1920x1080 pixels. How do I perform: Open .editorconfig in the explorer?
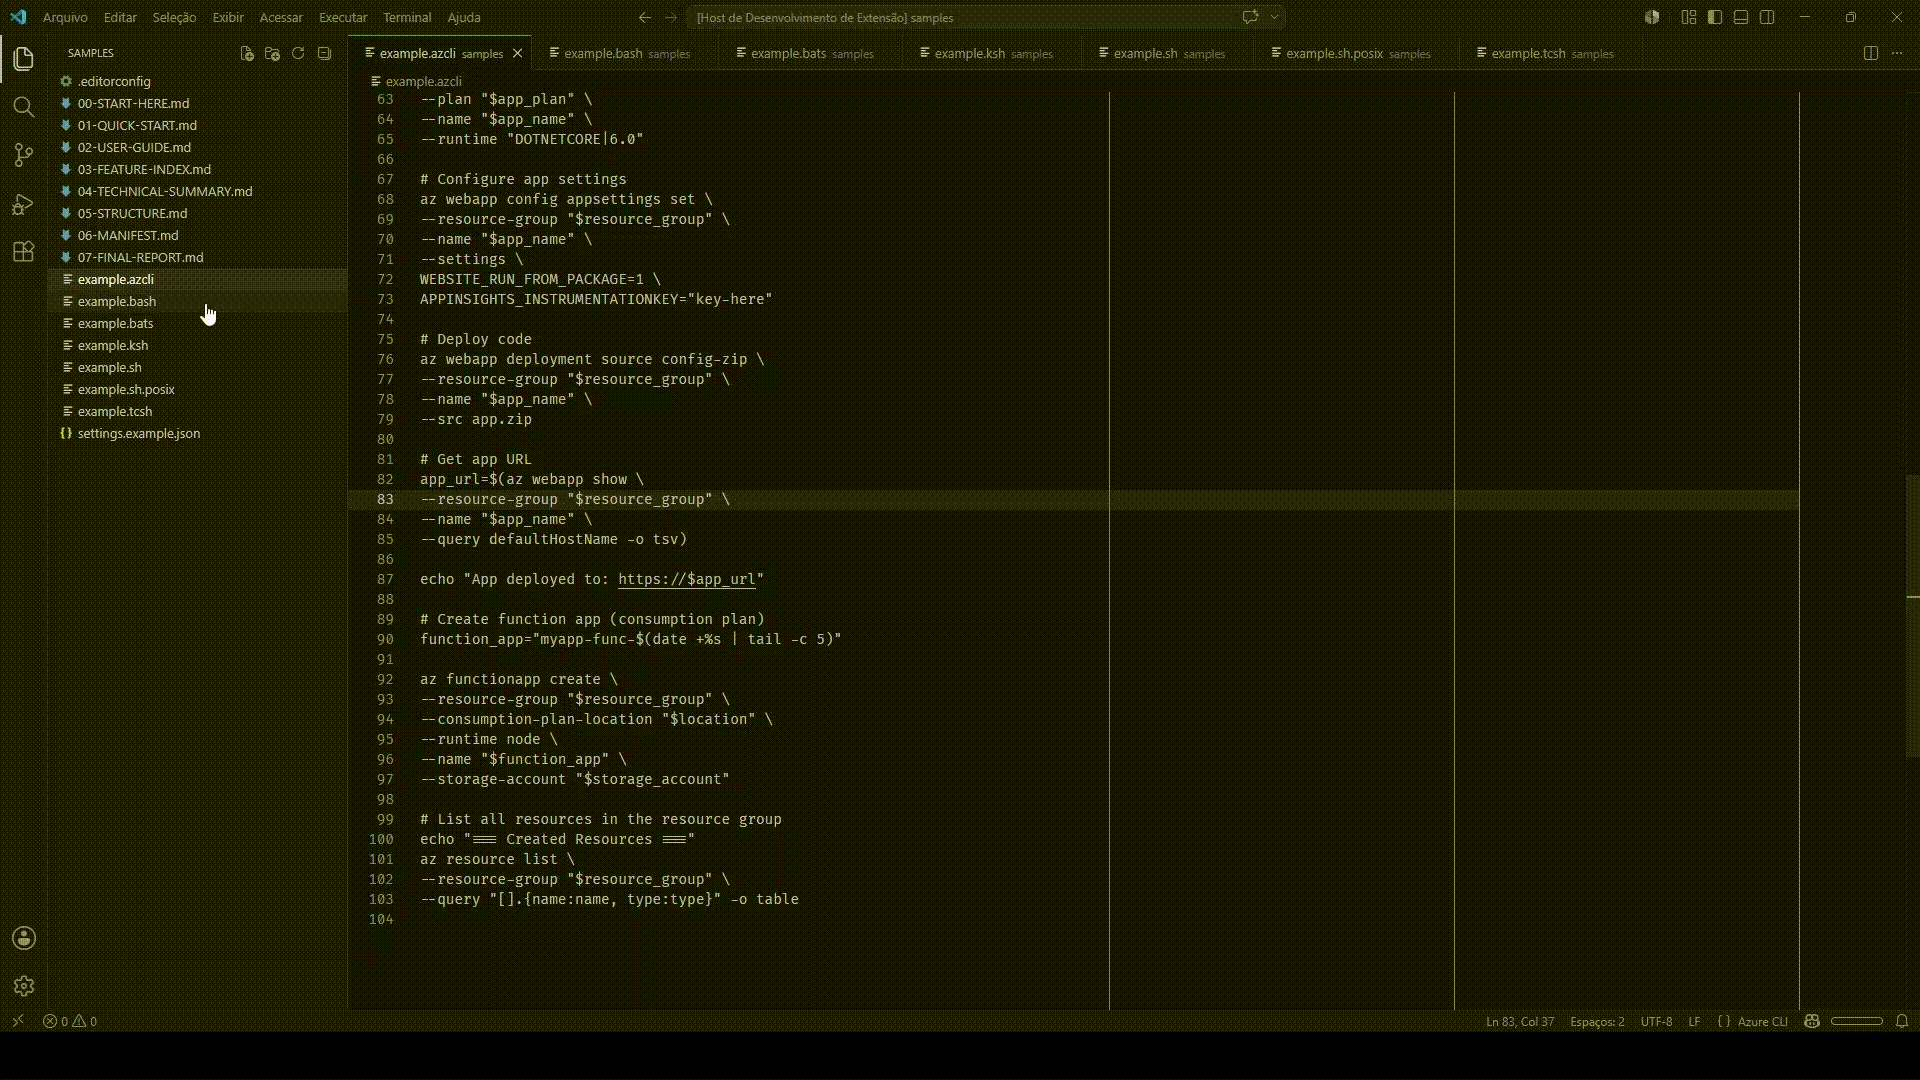198,81
